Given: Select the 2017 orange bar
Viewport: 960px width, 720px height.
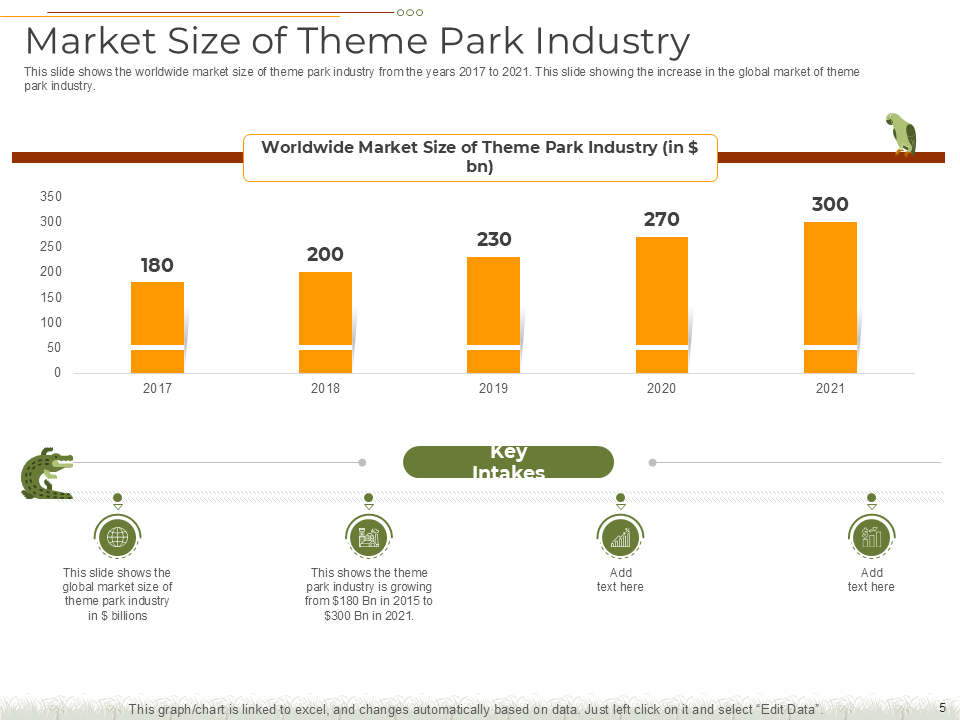Looking at the screenshot, I should 157,328.
